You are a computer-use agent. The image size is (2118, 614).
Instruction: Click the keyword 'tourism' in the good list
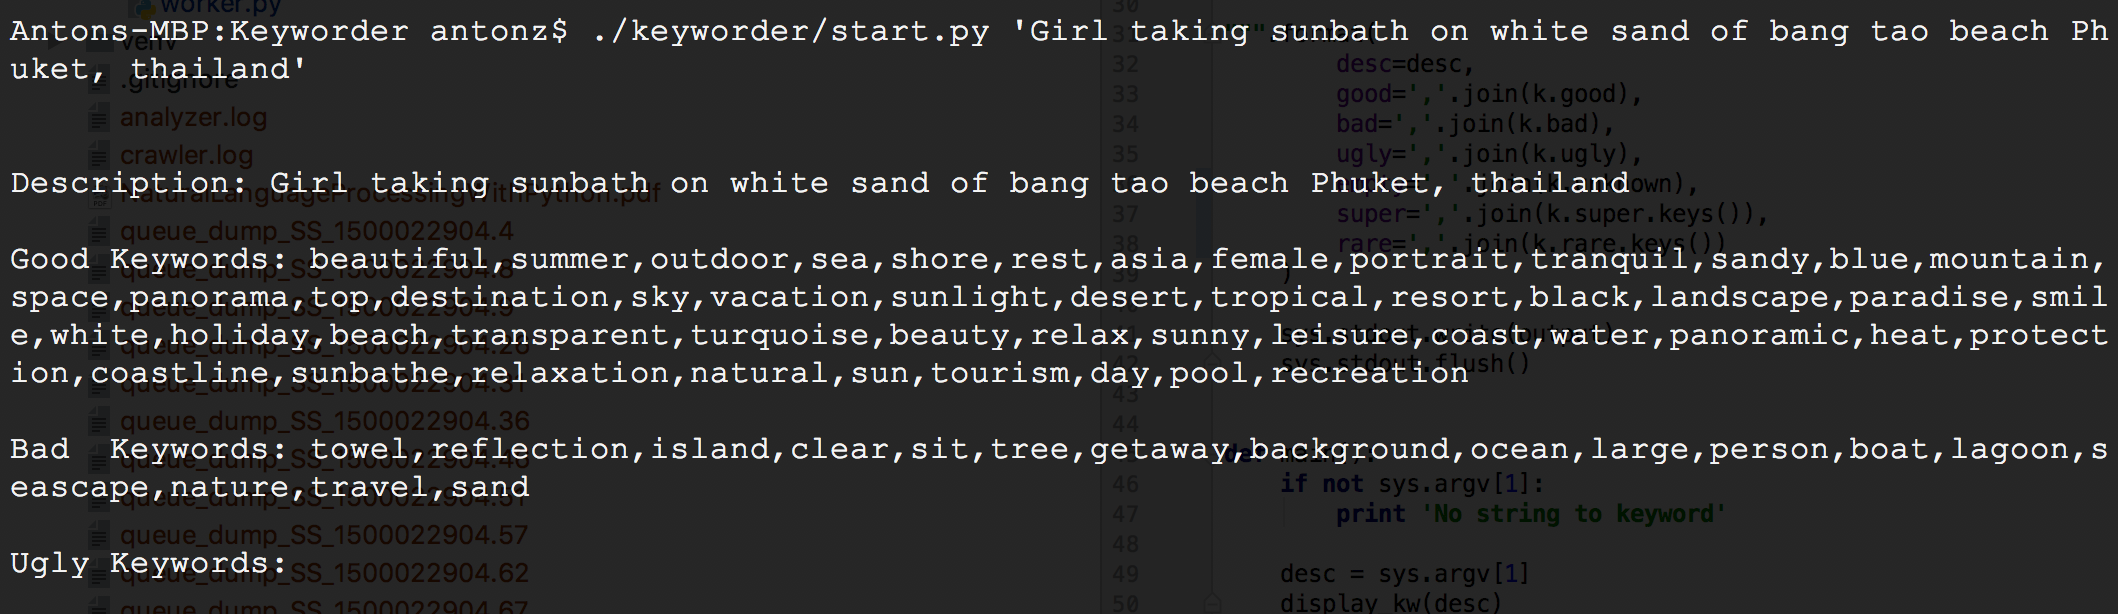tap(1000, 374)
